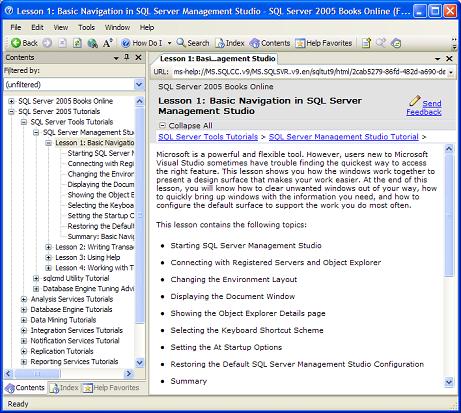Click the Contents toolbar button
This screenshot has height=413, width=461.
(x=270, y=43)
